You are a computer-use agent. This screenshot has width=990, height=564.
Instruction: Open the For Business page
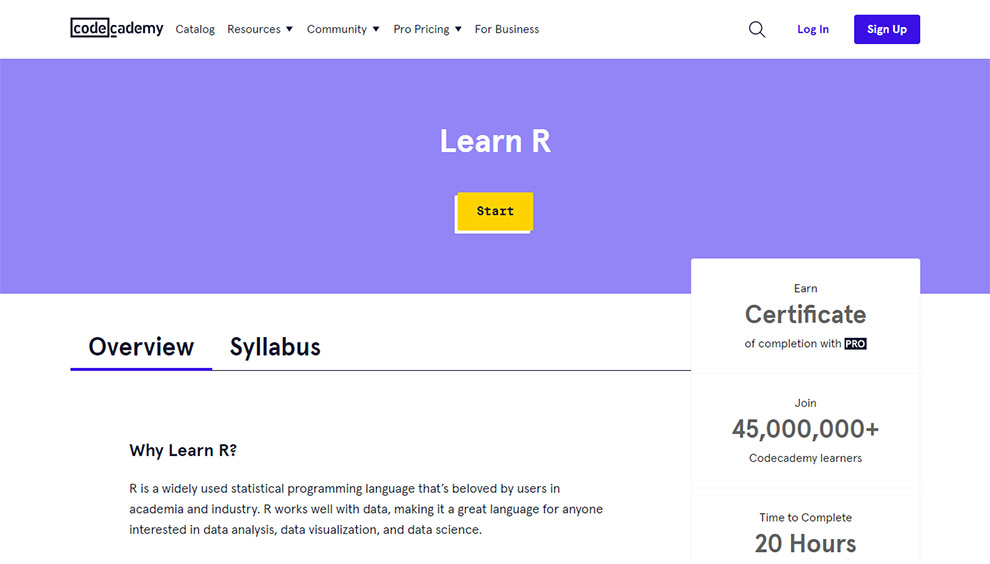click(x=507, y=29)
